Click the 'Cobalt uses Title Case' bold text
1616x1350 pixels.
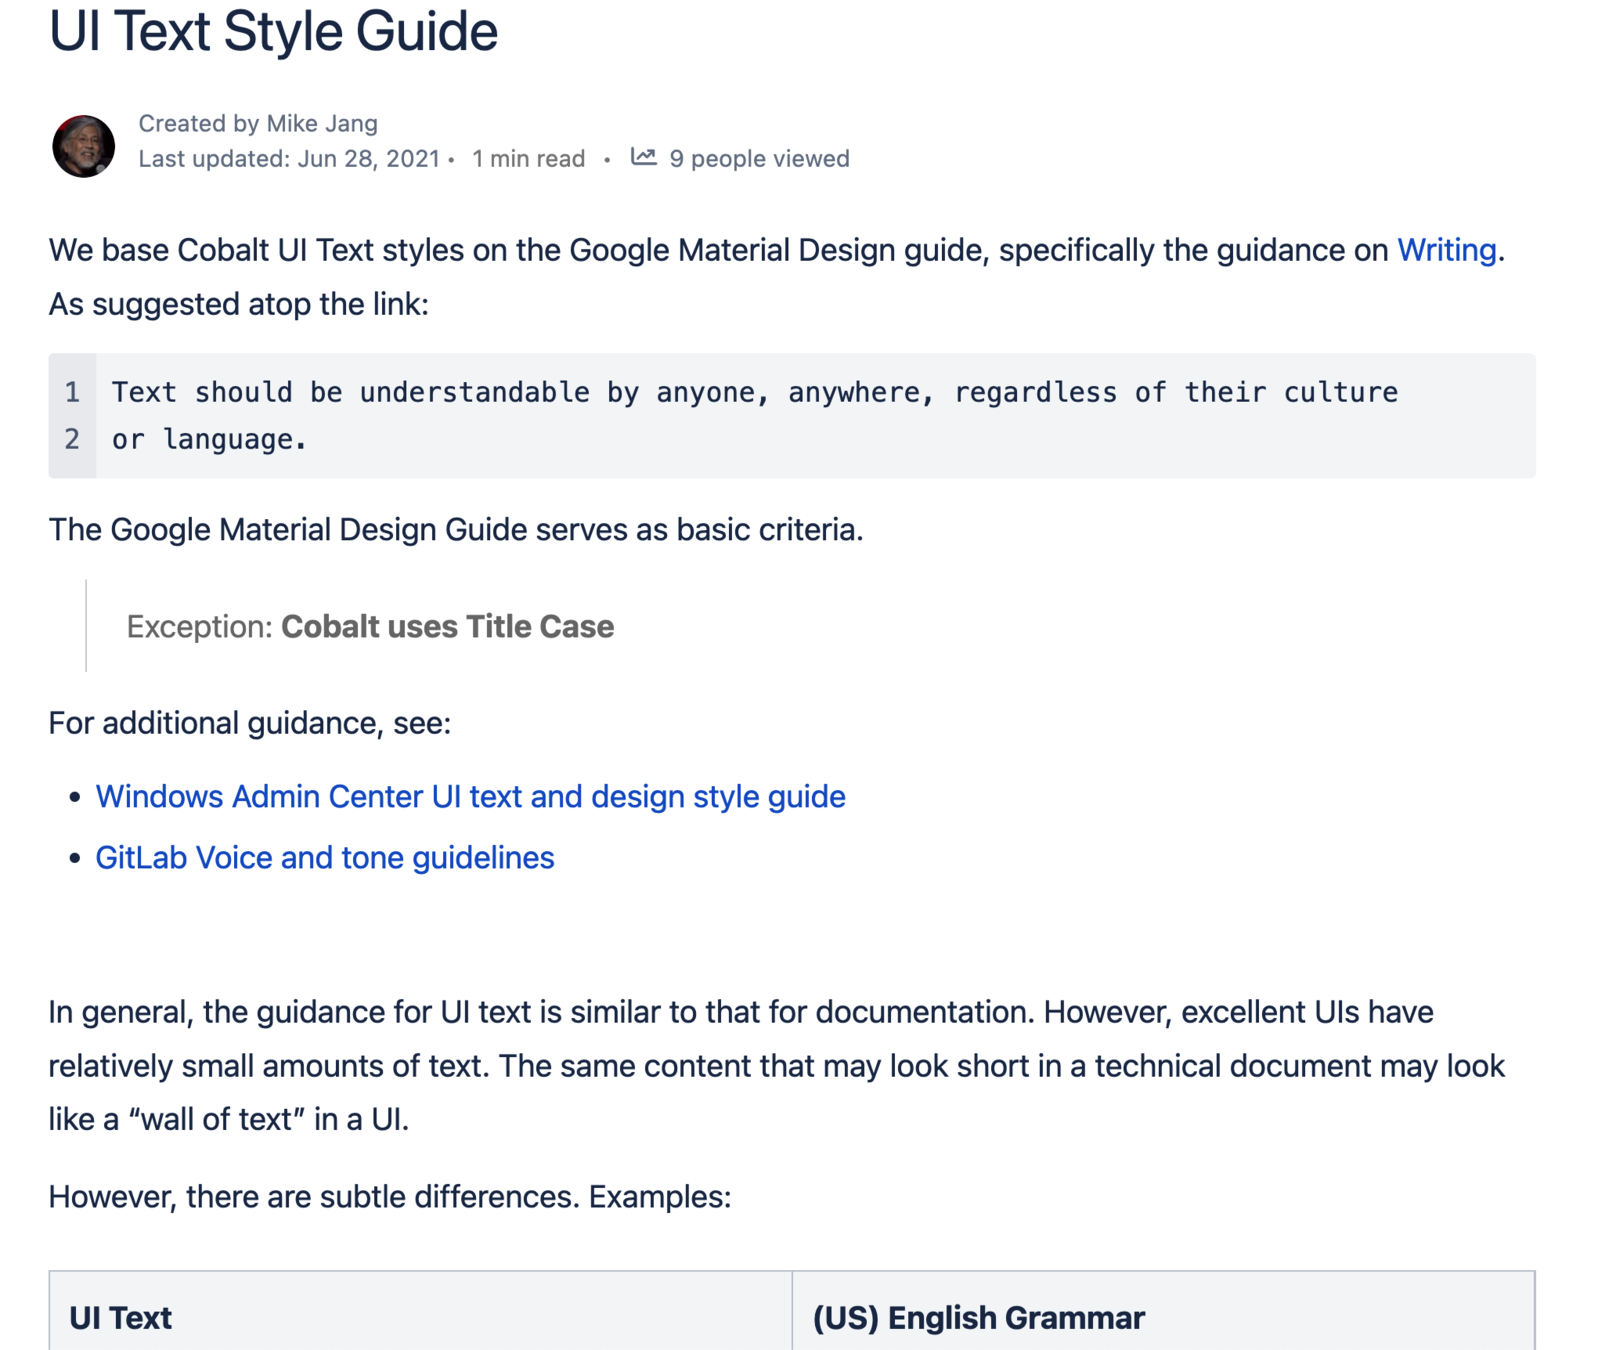[x=447, y=627]
